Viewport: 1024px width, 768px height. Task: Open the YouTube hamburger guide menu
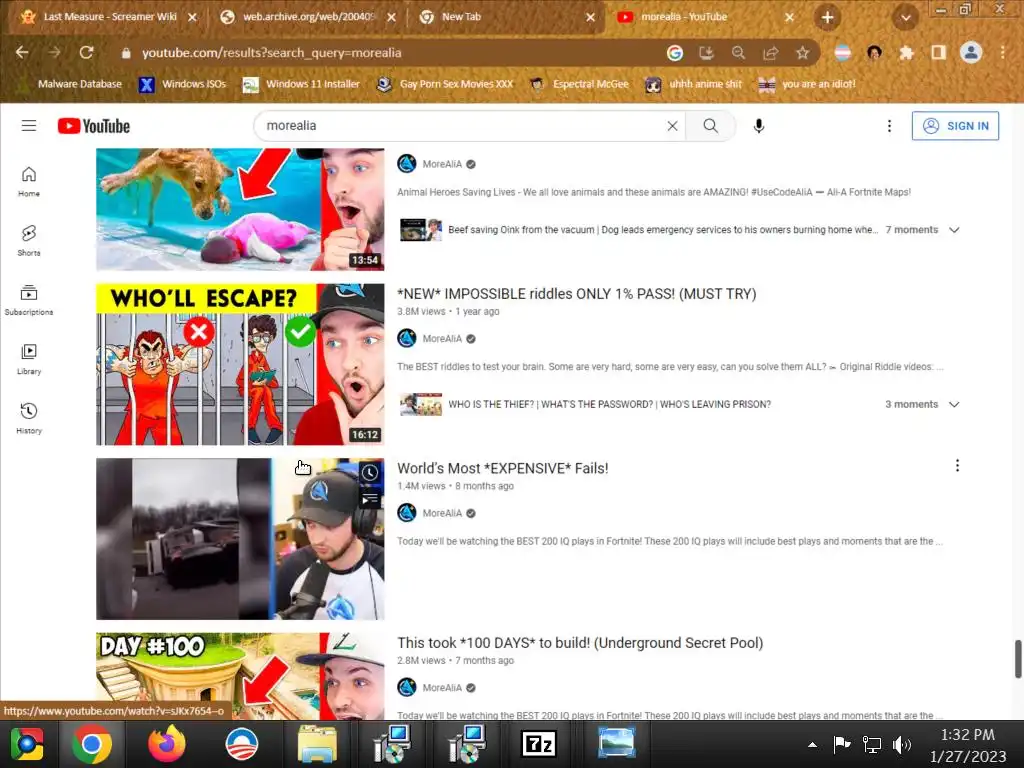coord(29,125)
